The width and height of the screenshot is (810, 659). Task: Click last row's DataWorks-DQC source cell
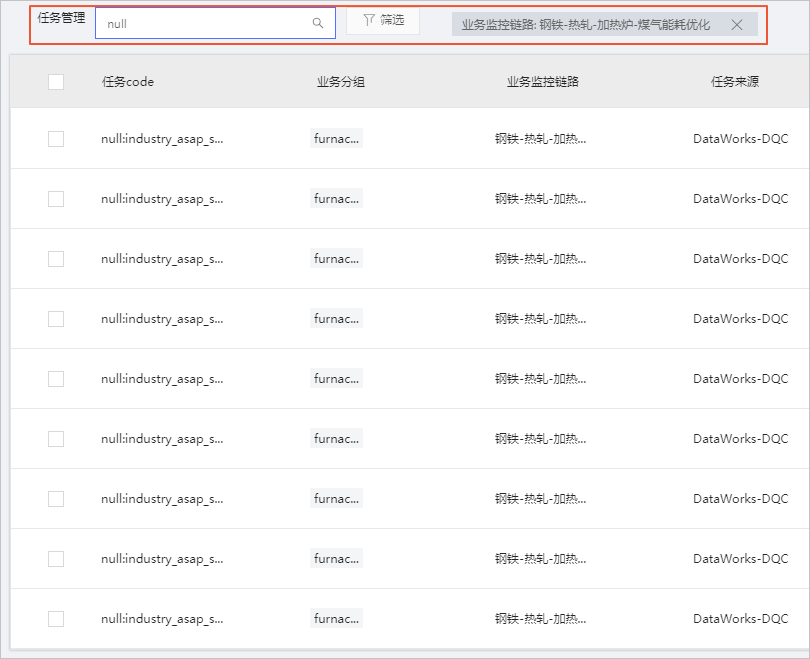coord(741,619)
